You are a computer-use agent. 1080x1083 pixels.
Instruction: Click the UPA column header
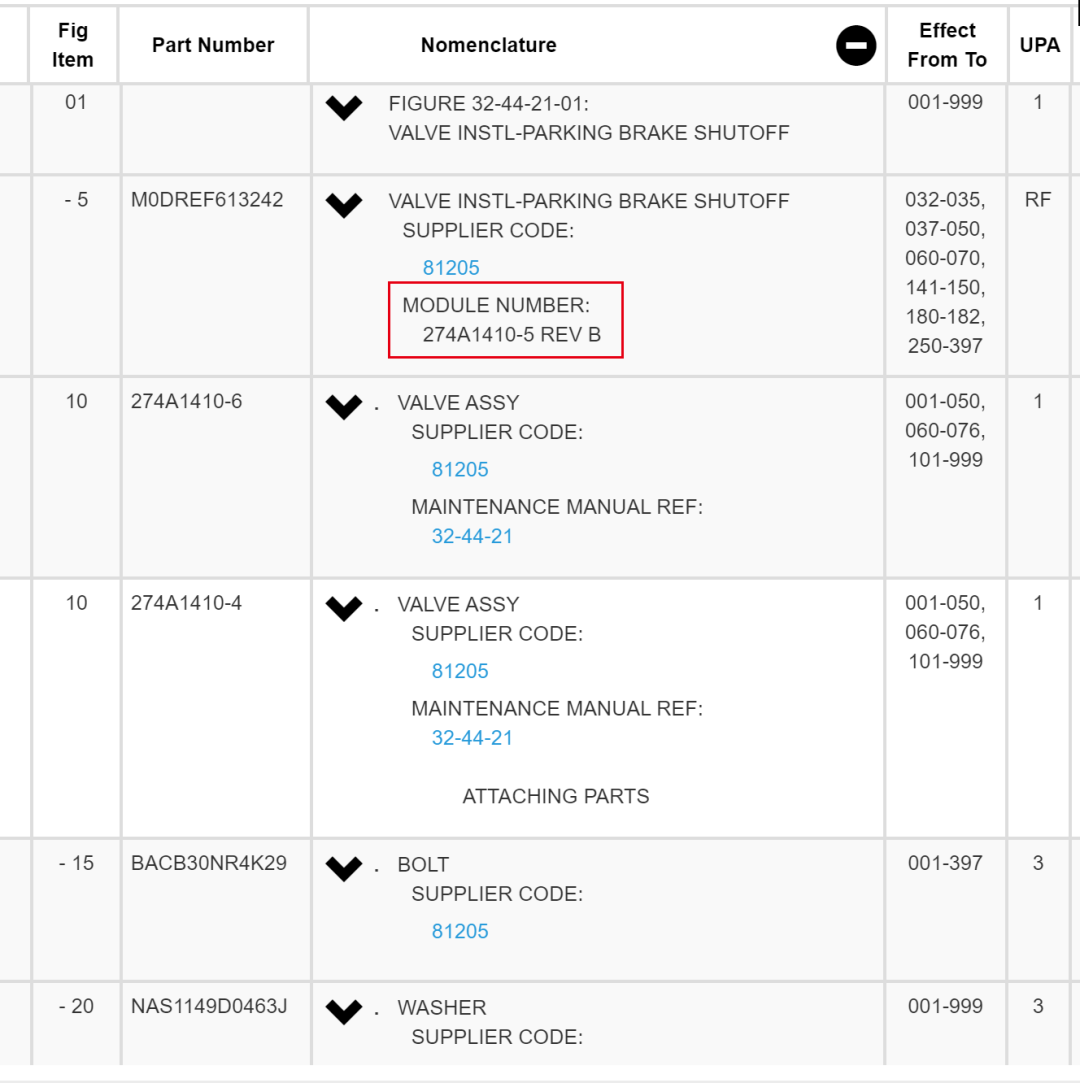[x=1039, y=46]
